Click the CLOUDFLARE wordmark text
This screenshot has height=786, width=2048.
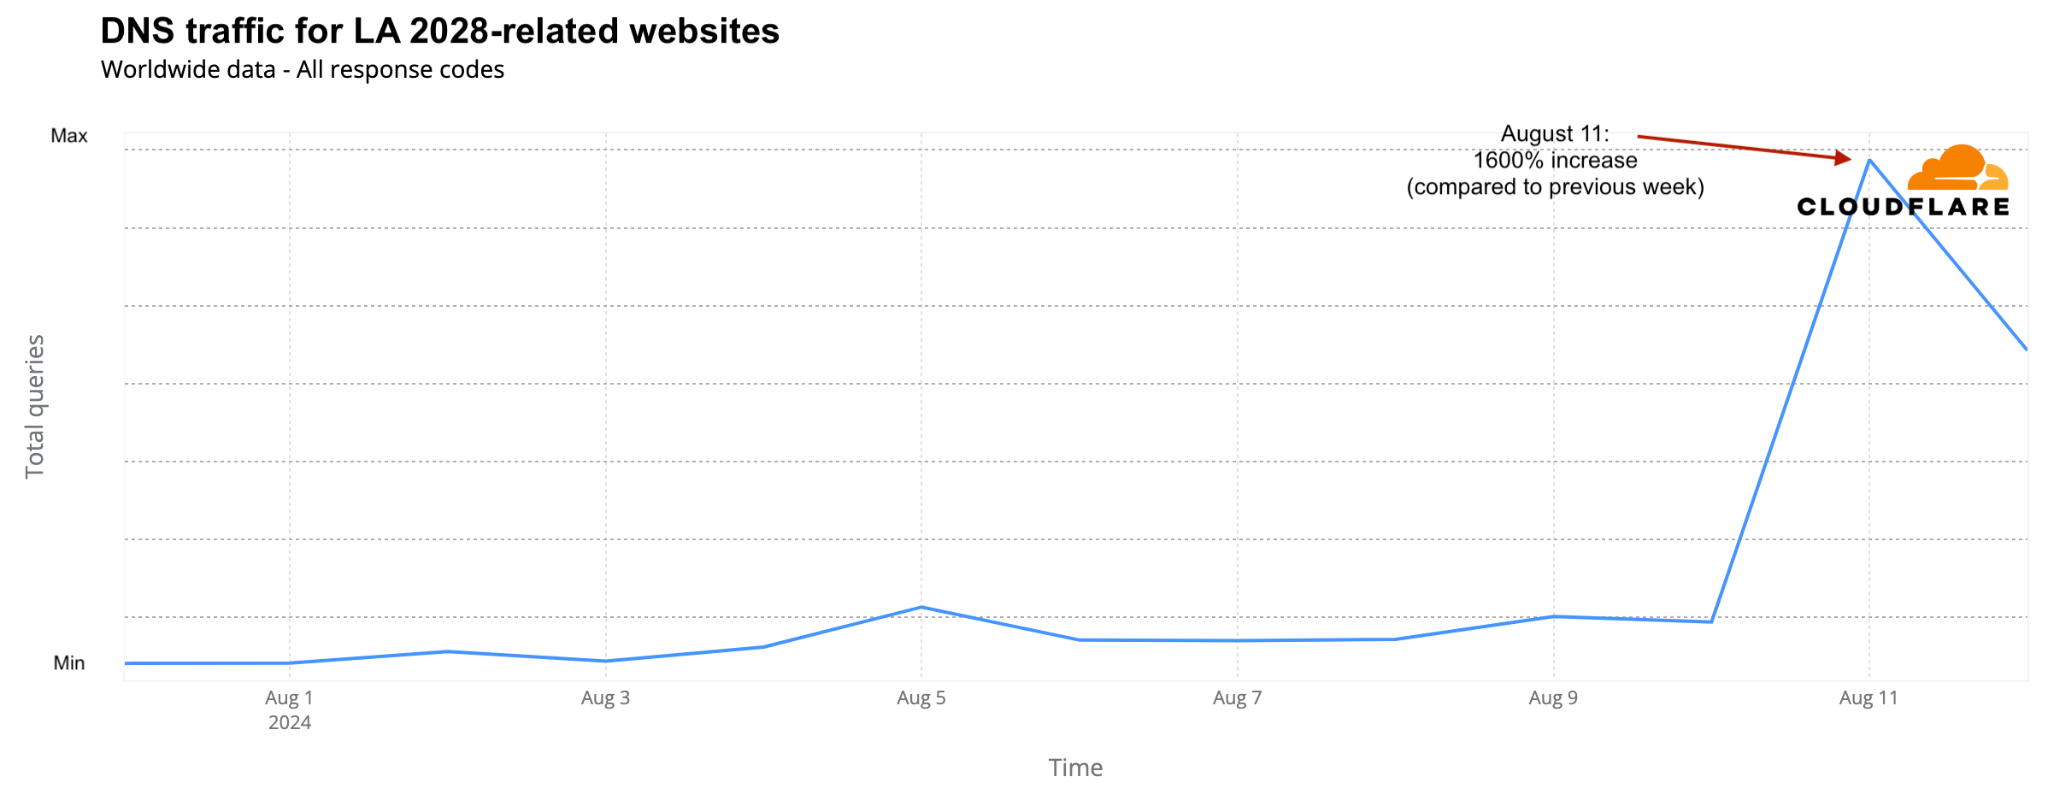tap(1902, 207)
